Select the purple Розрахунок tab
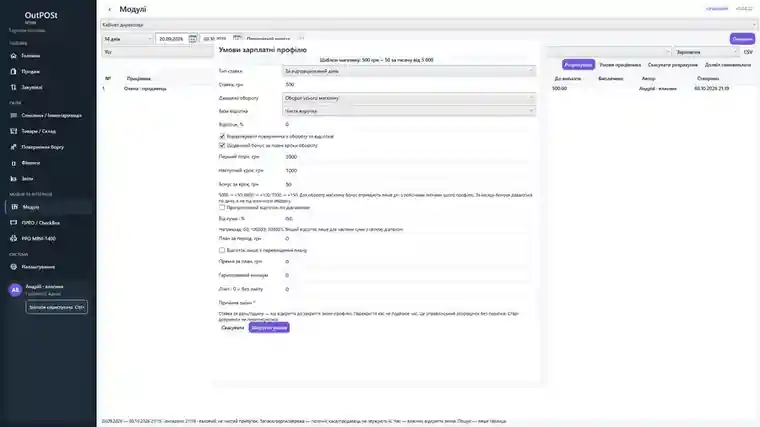760x427 pixels. click(578, 64)
